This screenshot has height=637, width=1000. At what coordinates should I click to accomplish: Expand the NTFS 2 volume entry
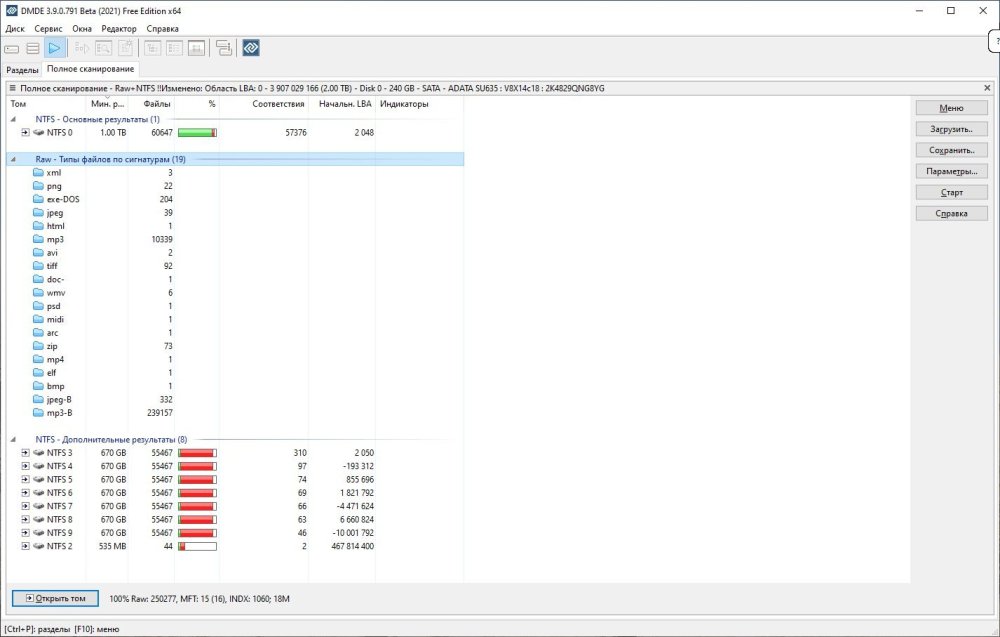(26, 546)
